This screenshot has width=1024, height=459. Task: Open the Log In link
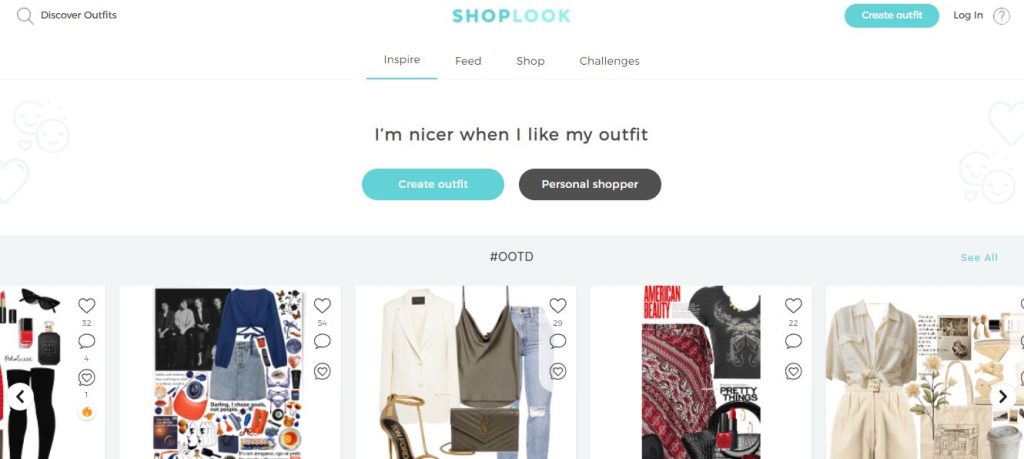click(968, 15)
